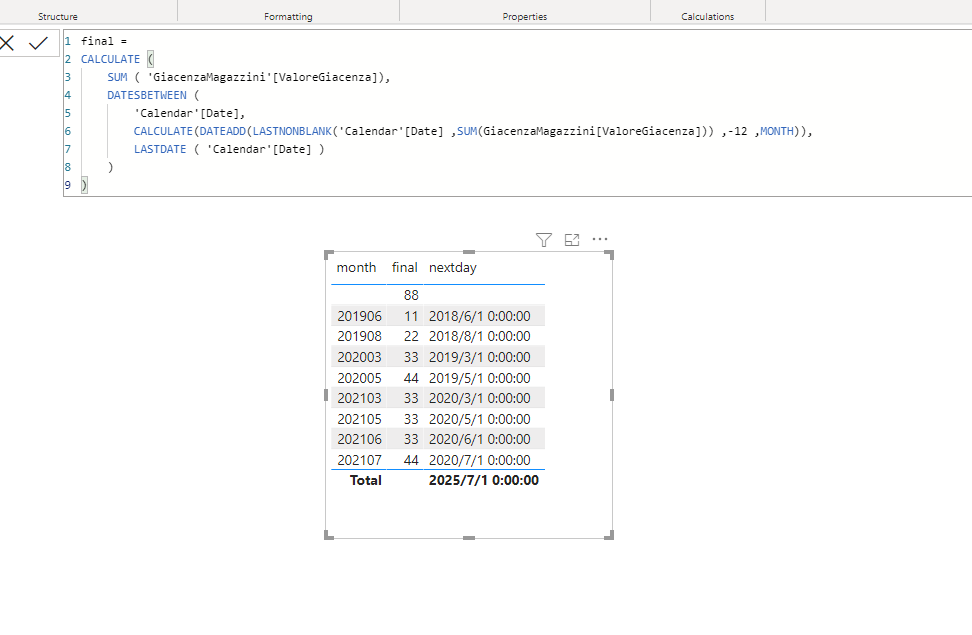The width and height of the screenshot is (972, 635).
Task: Select the month cell 202106
Action: (x=360, y=439)
